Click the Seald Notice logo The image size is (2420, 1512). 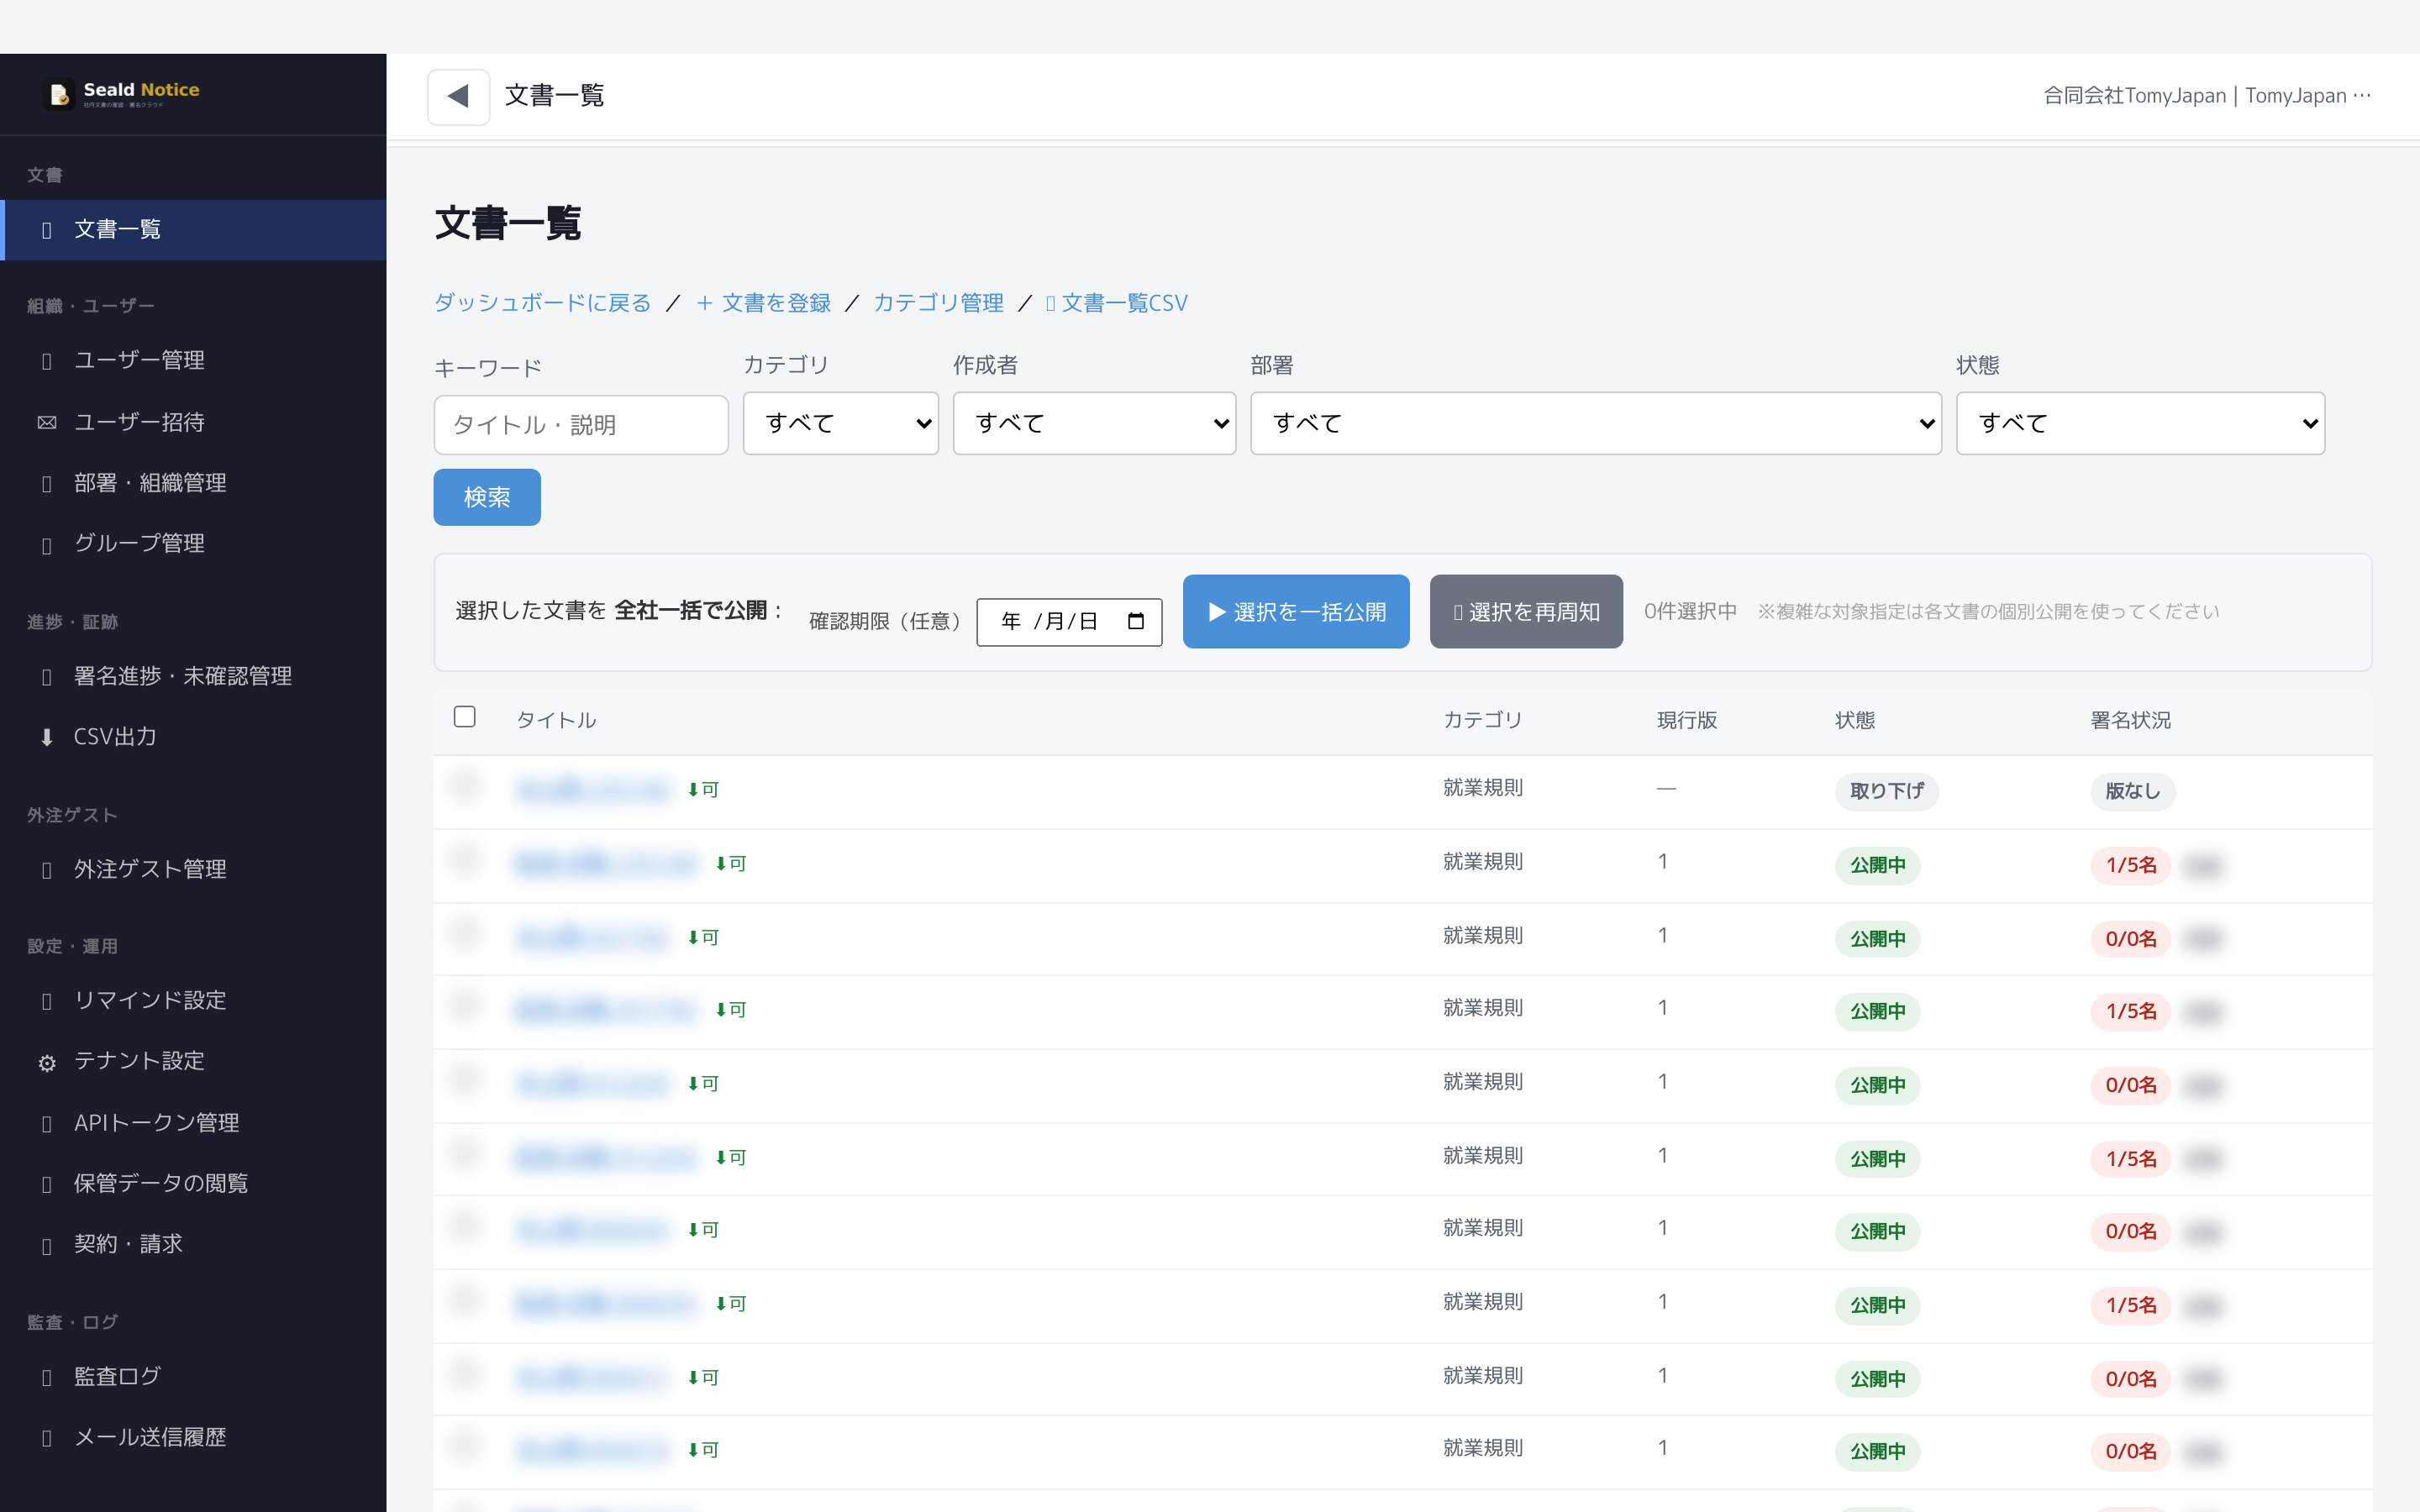pyautogui.click(x=122, y=94)
